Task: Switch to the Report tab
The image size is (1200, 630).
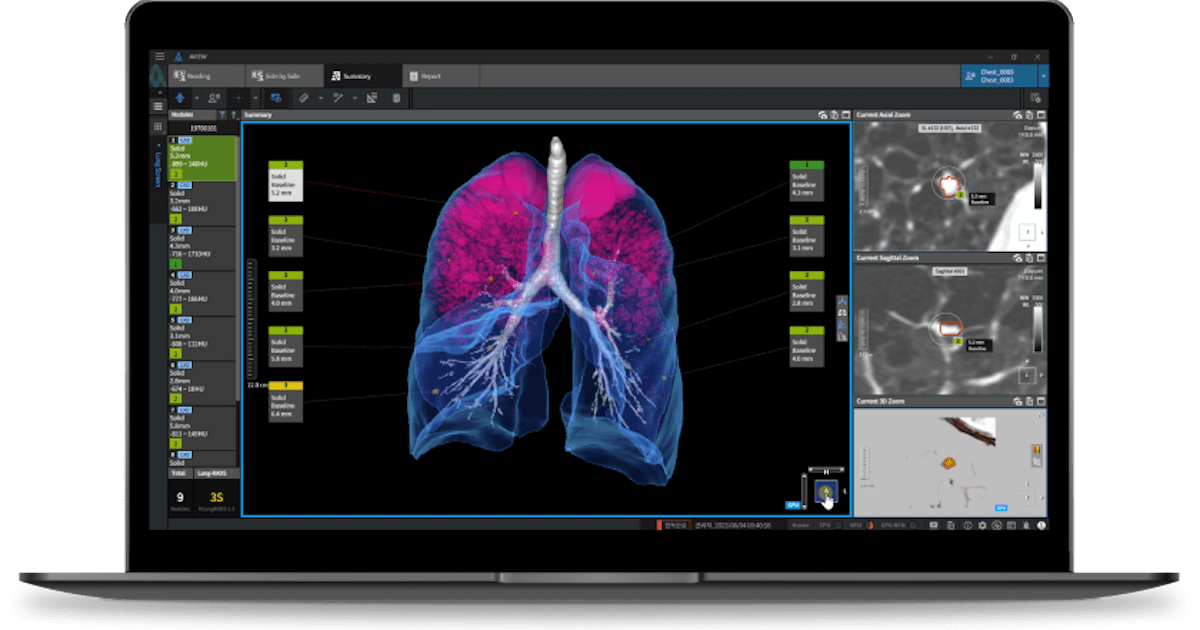Action: 430,74
